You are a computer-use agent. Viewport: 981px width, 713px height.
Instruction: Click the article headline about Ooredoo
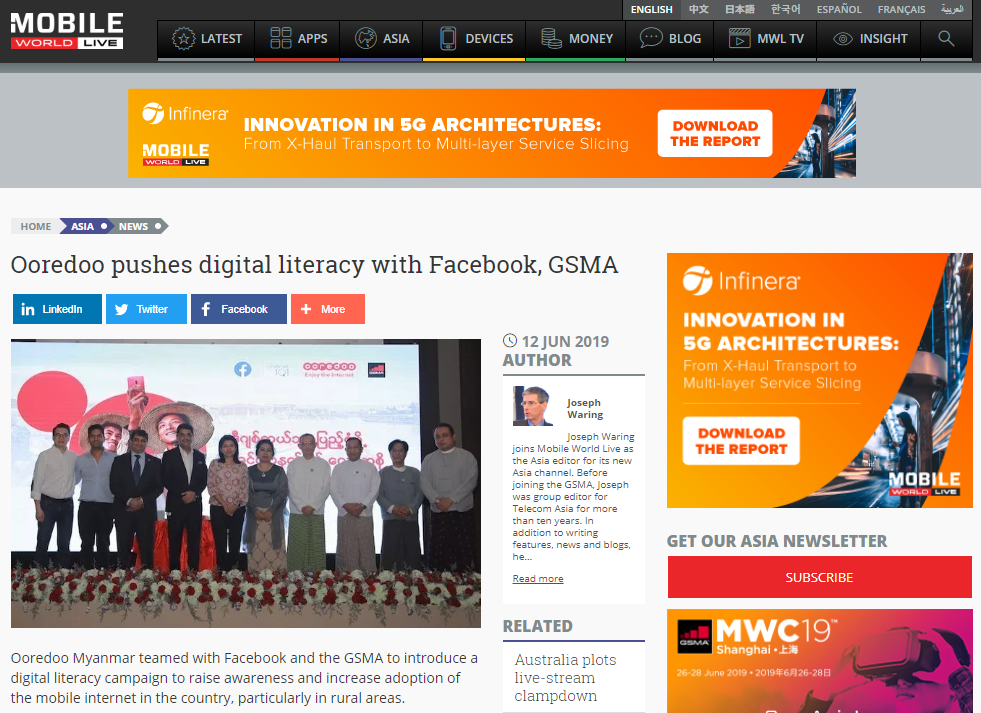314,265
